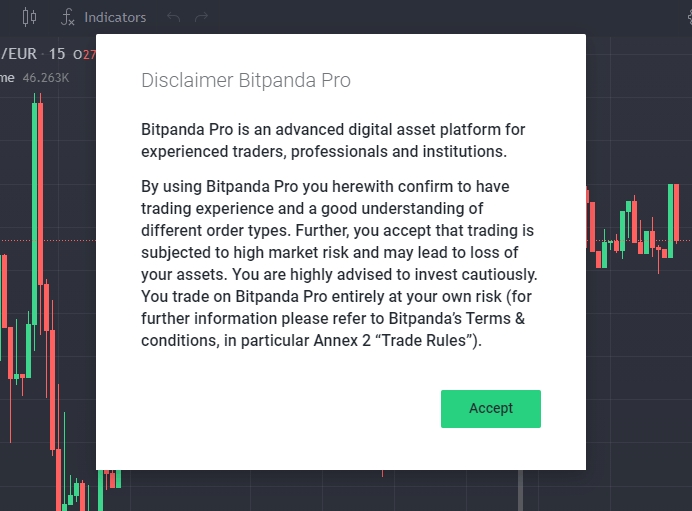
Task: Click the vertical crosshair line at chart bottom
Action: click(520, 490)
